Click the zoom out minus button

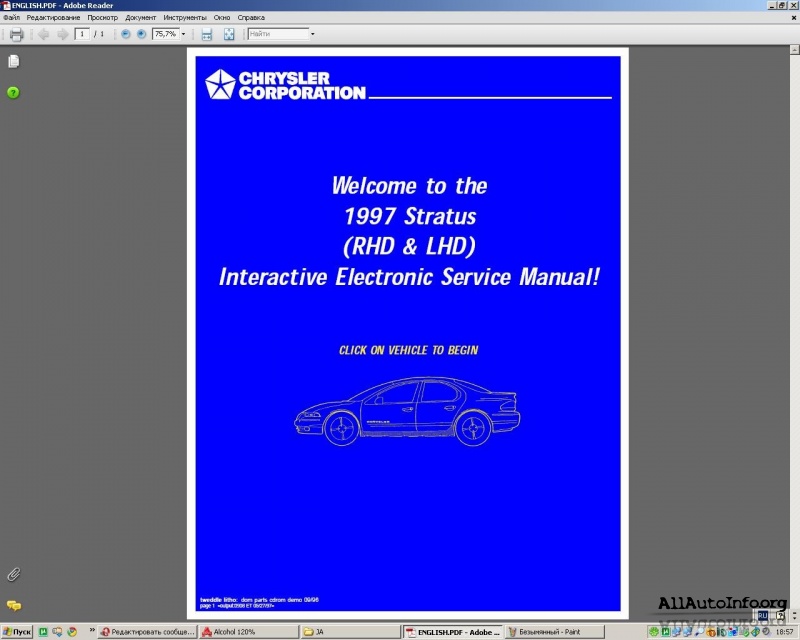coord(126,34)
